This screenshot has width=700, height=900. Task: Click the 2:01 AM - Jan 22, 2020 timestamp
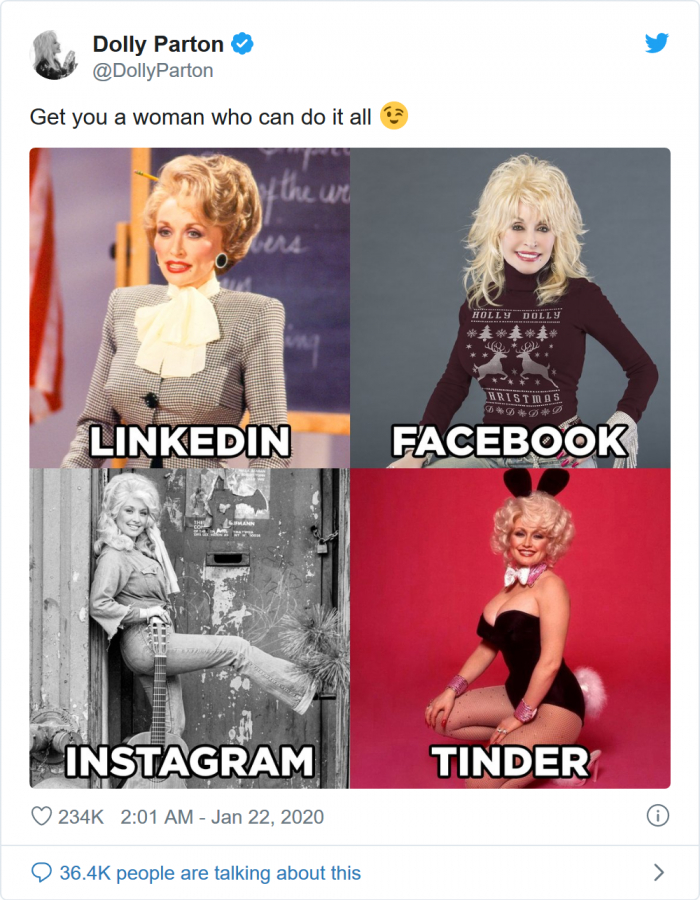point(222,816)
